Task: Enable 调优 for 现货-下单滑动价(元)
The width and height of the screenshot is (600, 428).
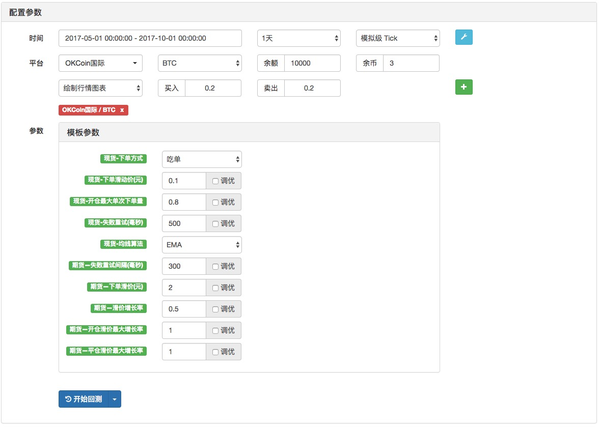Action: coord(214,181)
